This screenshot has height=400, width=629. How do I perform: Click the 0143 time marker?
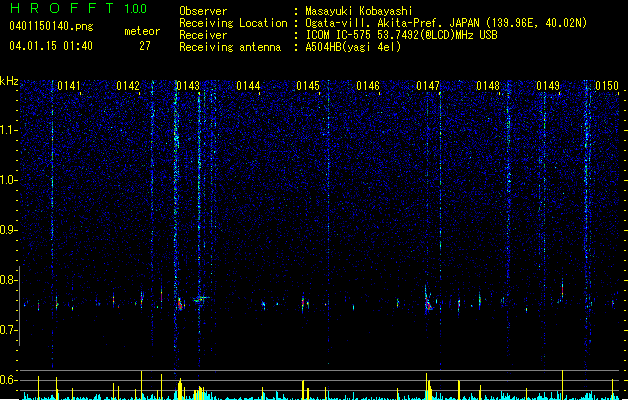188,86
